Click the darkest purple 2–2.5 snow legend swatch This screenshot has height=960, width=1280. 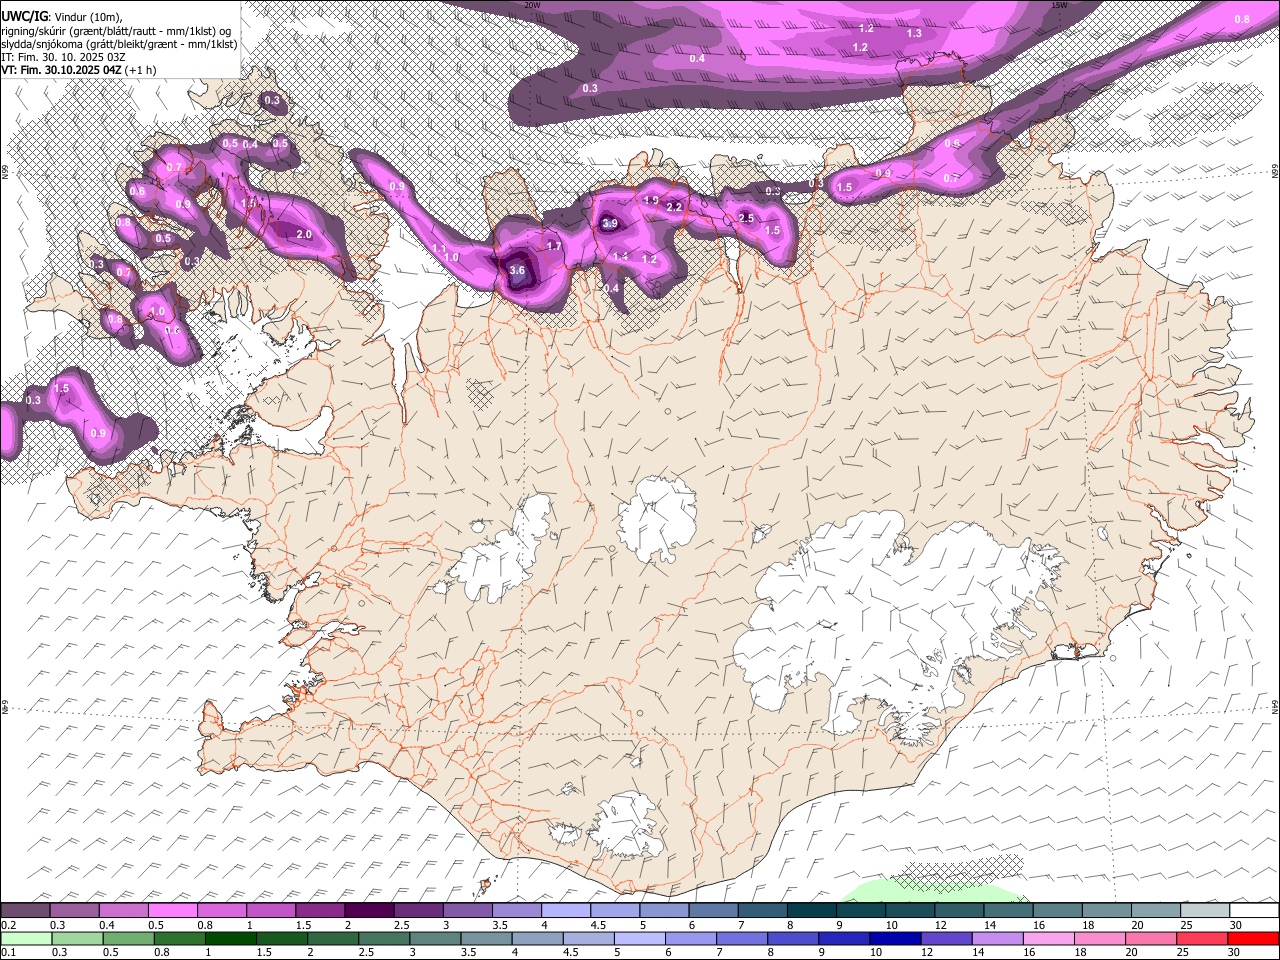coord(368,911)
